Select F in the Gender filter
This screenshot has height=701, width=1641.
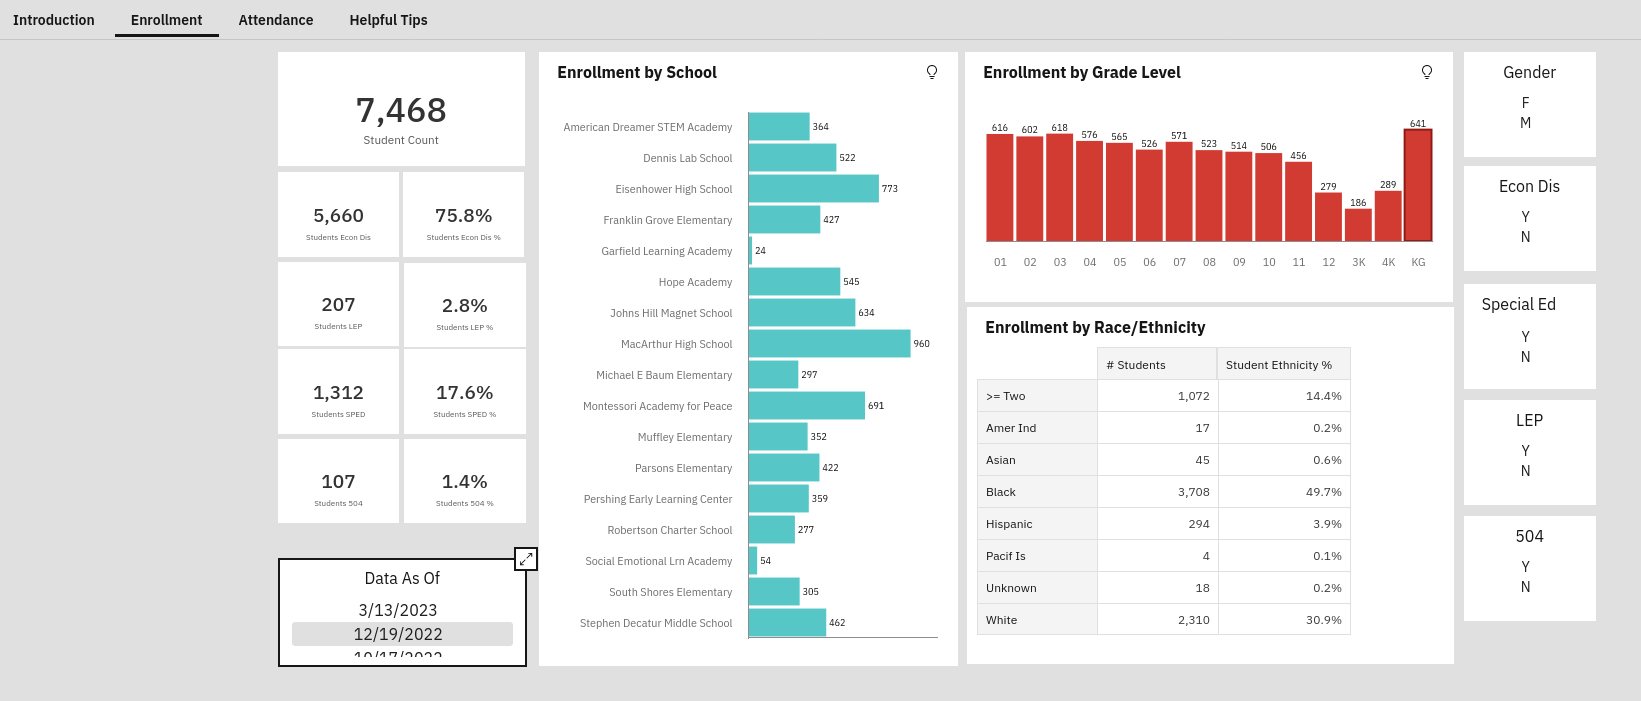(1525, 103)
